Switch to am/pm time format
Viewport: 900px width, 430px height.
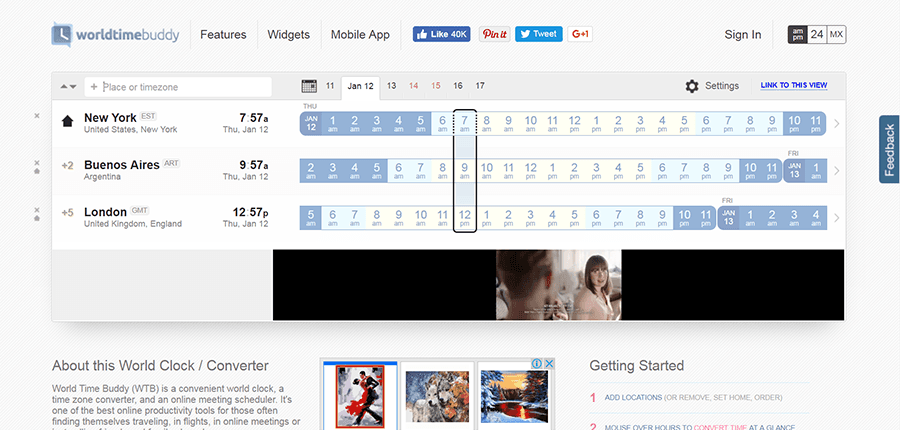point(797,35)
